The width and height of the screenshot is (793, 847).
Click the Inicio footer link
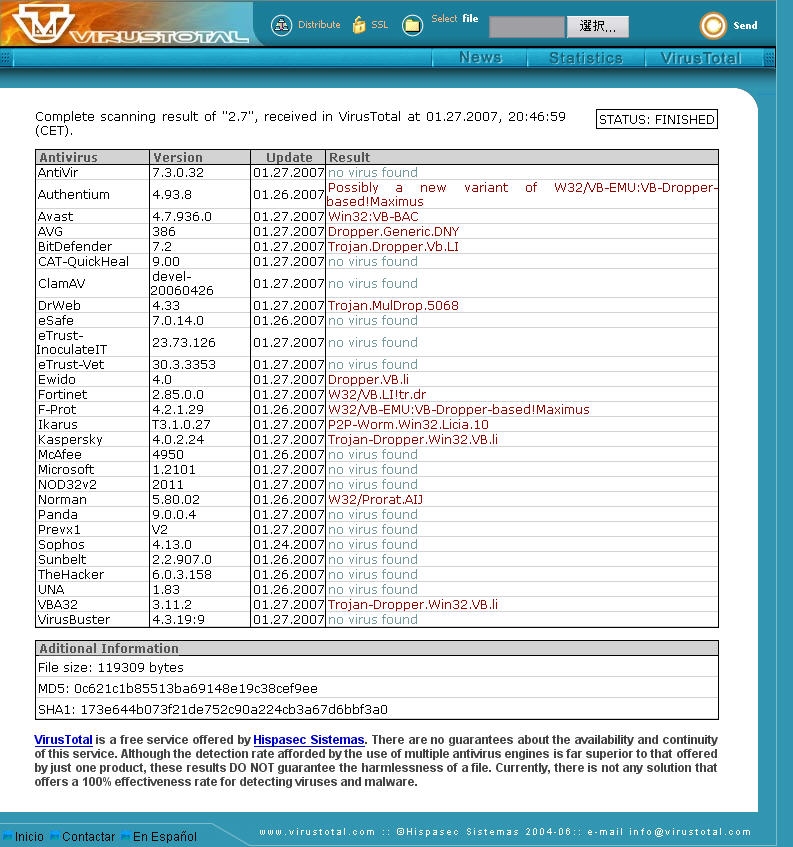29,836
